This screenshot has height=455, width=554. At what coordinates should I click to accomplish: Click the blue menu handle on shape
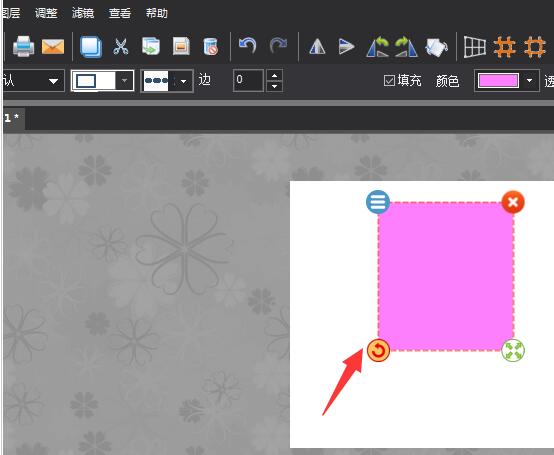coord(378,202)
